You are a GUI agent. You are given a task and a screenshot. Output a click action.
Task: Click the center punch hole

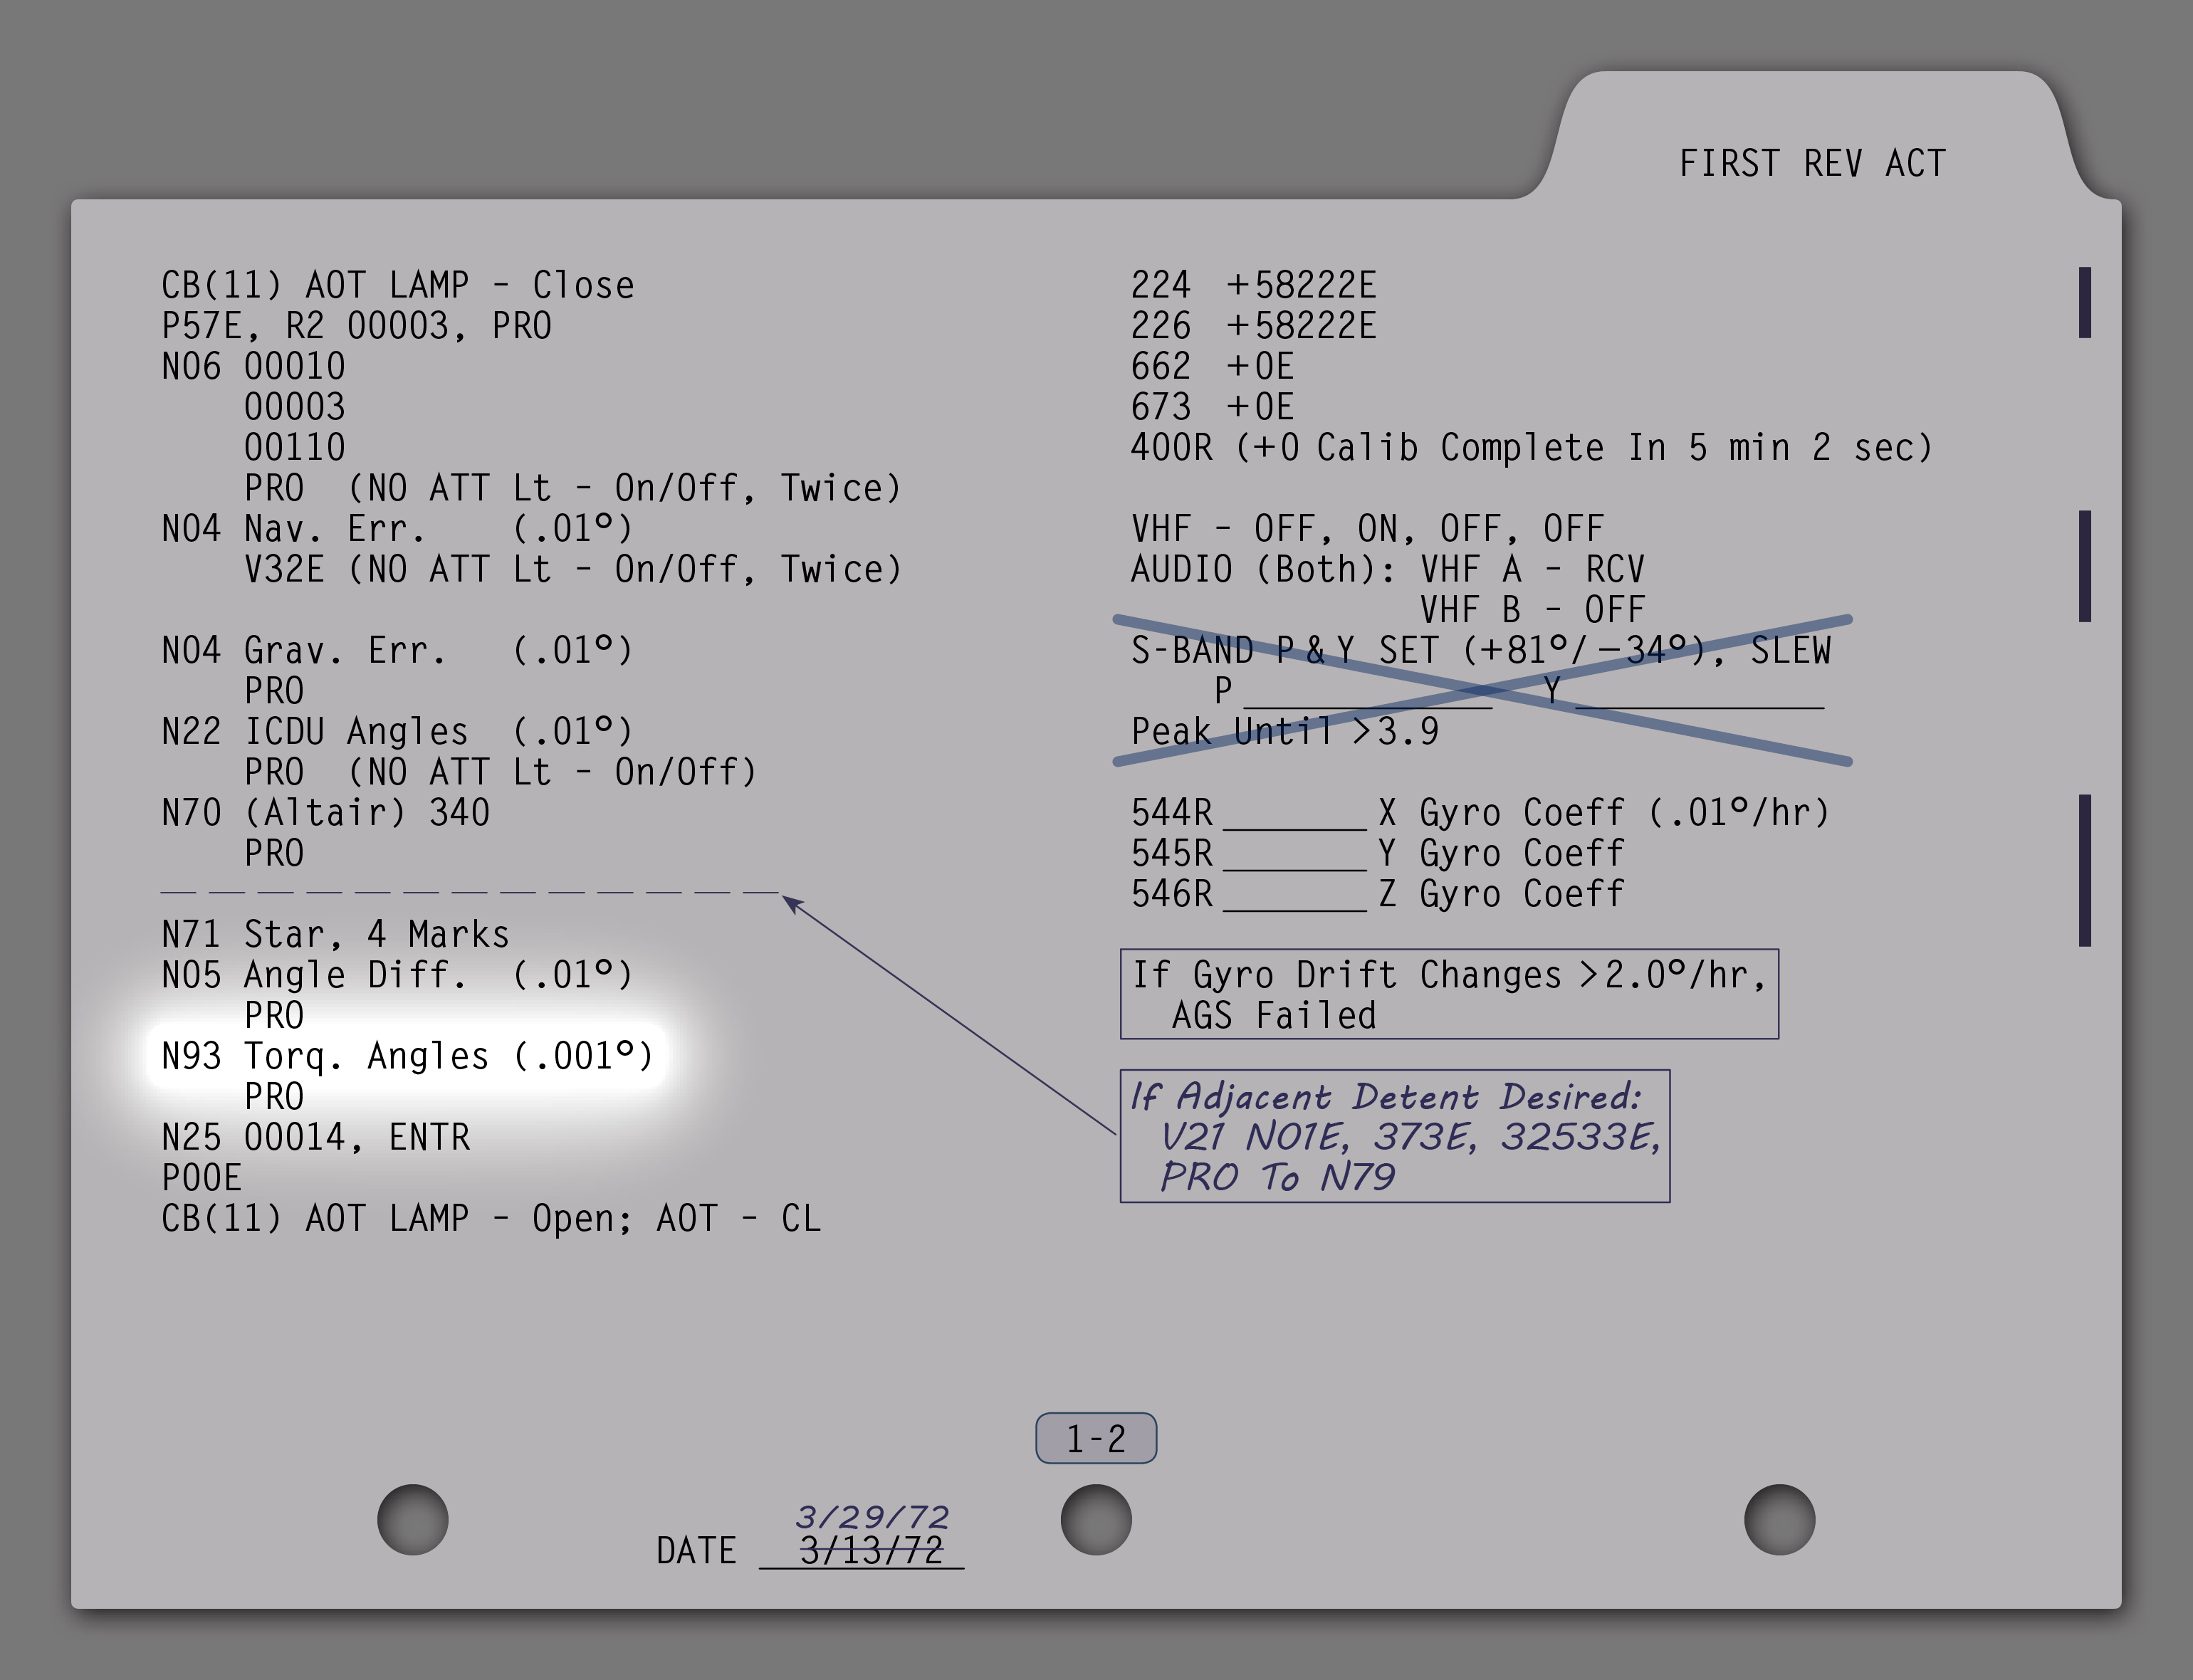[1096, 1519]
